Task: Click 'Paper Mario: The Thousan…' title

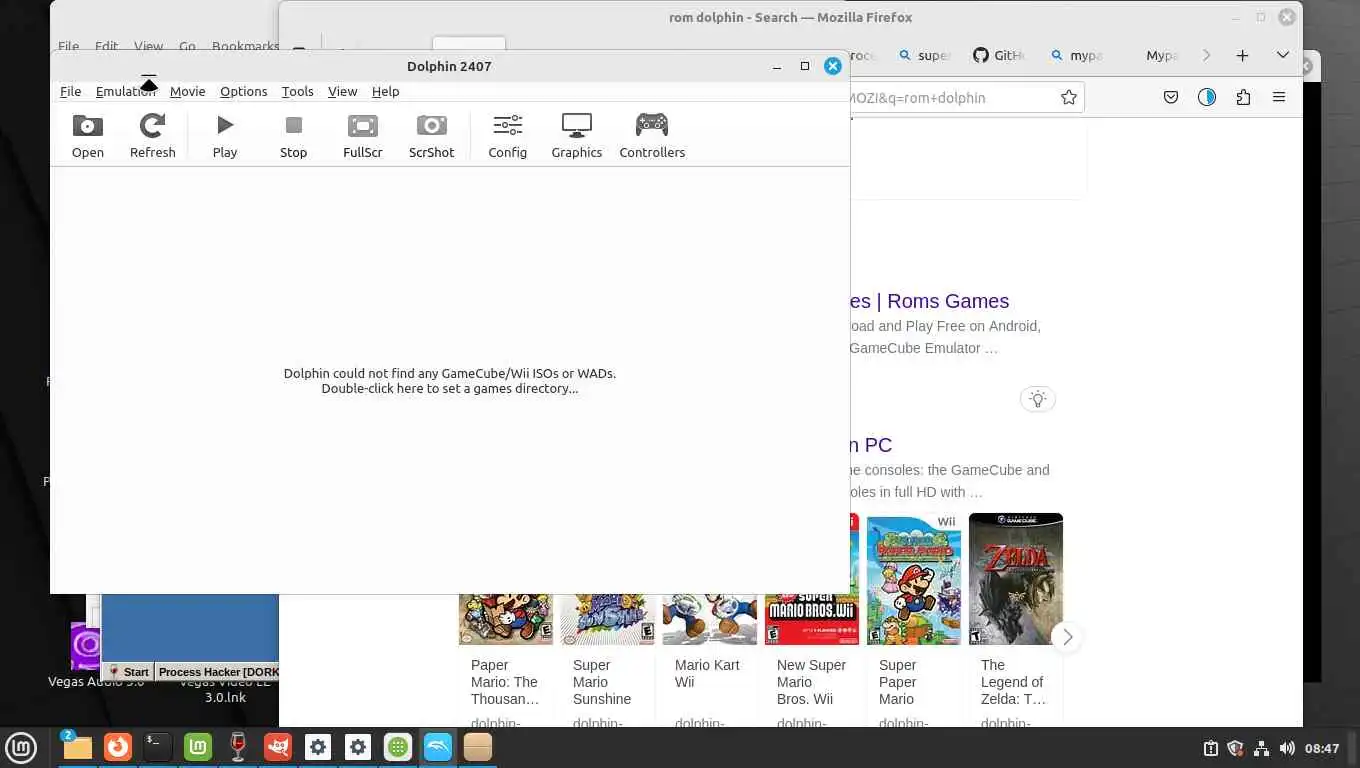Action: coord(505,682)
